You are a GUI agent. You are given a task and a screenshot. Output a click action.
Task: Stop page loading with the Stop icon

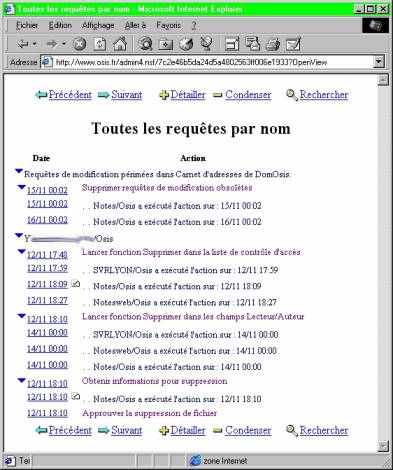tap(79, 44)
